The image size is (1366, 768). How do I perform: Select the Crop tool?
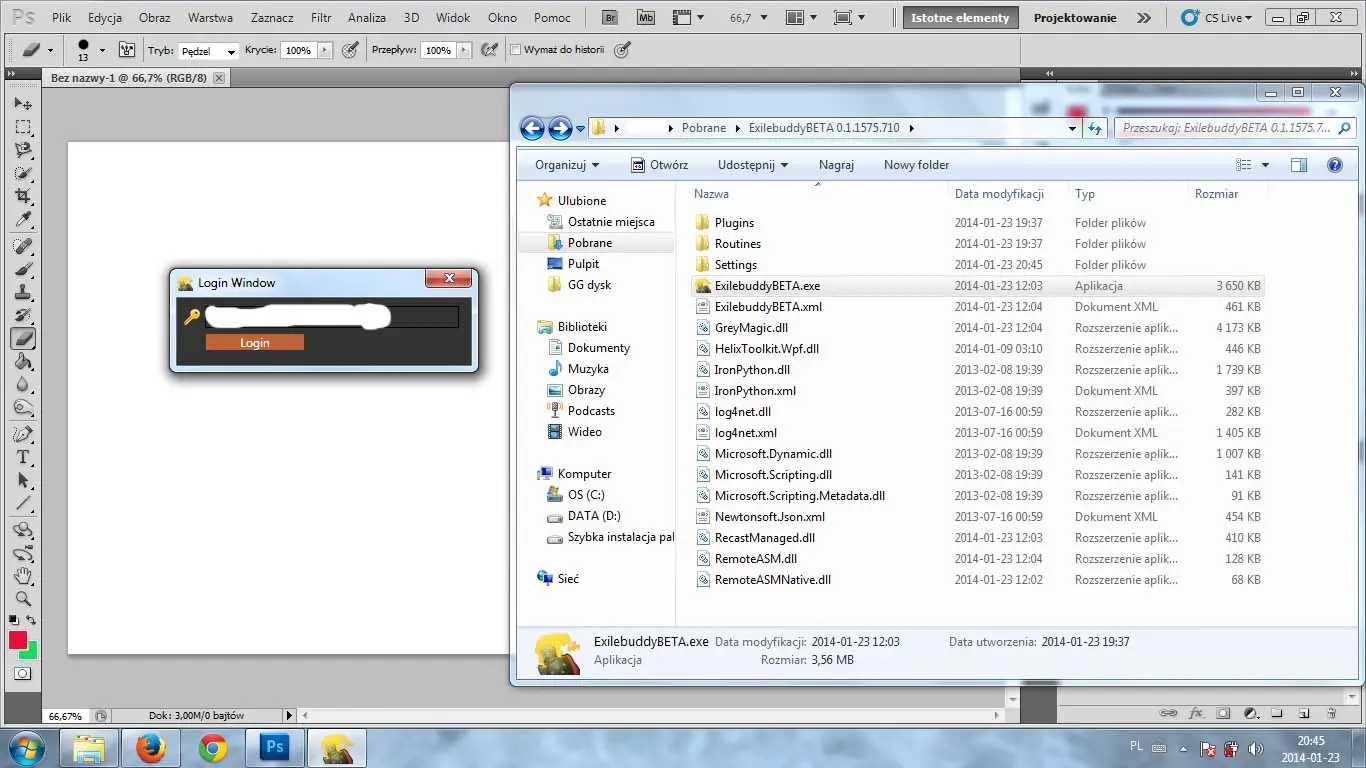tap(23, 197)
